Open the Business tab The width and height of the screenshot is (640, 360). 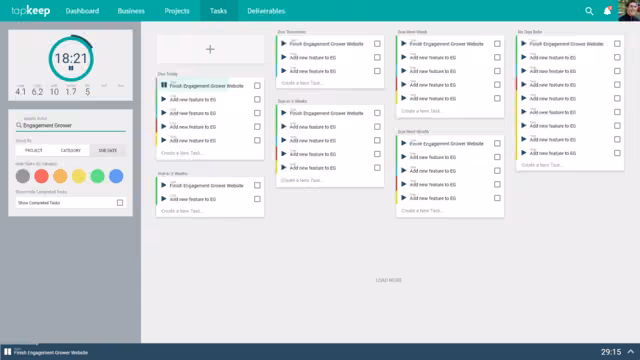click(131, 11)
